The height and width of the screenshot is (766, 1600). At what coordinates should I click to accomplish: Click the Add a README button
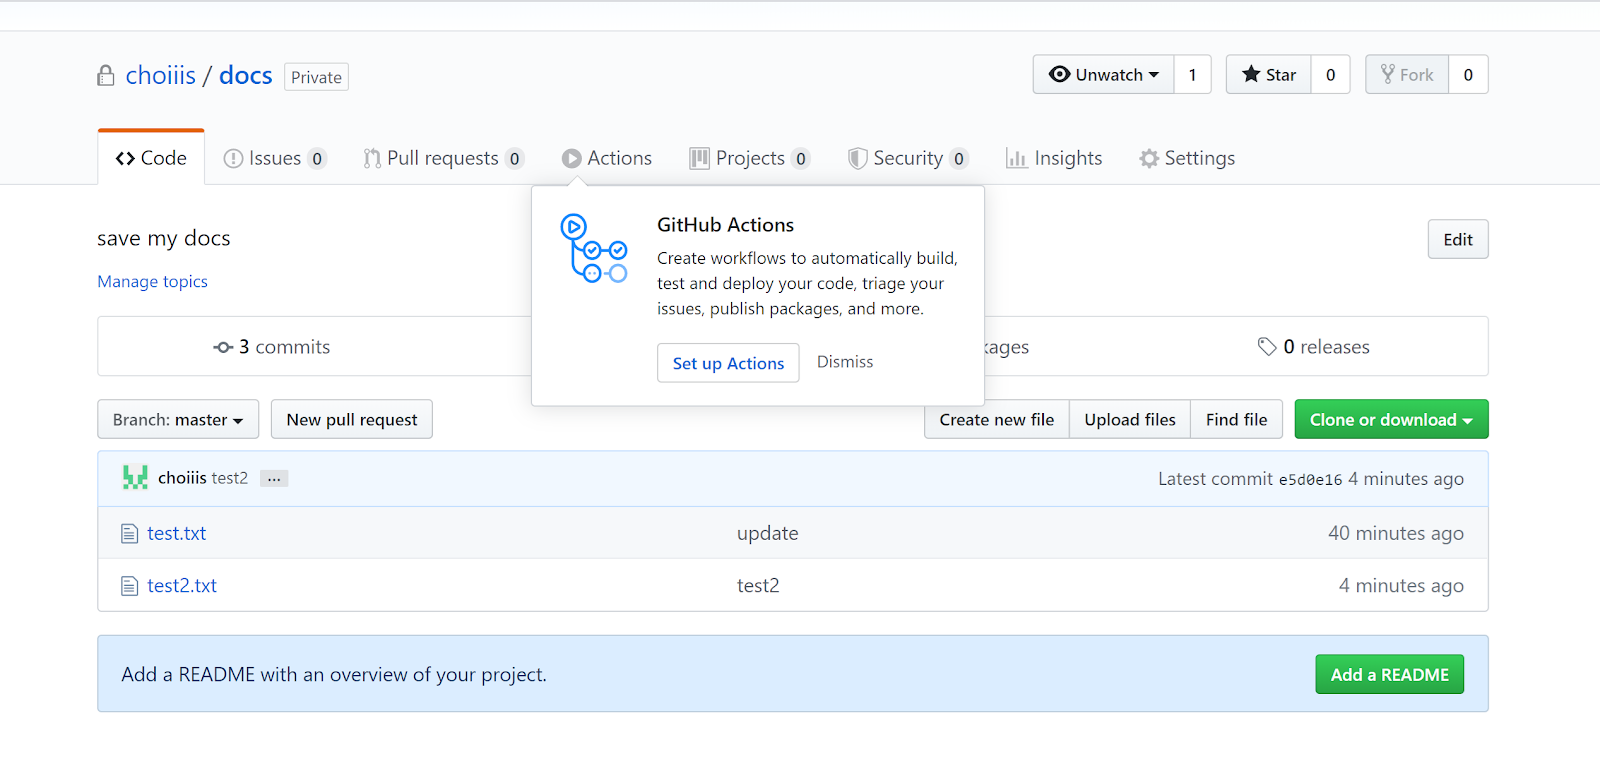[1388, 675]
